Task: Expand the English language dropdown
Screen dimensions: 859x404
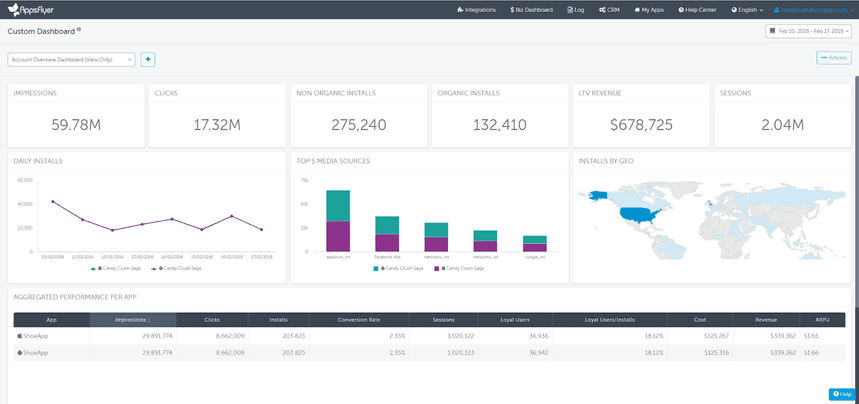Action: [745, 9]
